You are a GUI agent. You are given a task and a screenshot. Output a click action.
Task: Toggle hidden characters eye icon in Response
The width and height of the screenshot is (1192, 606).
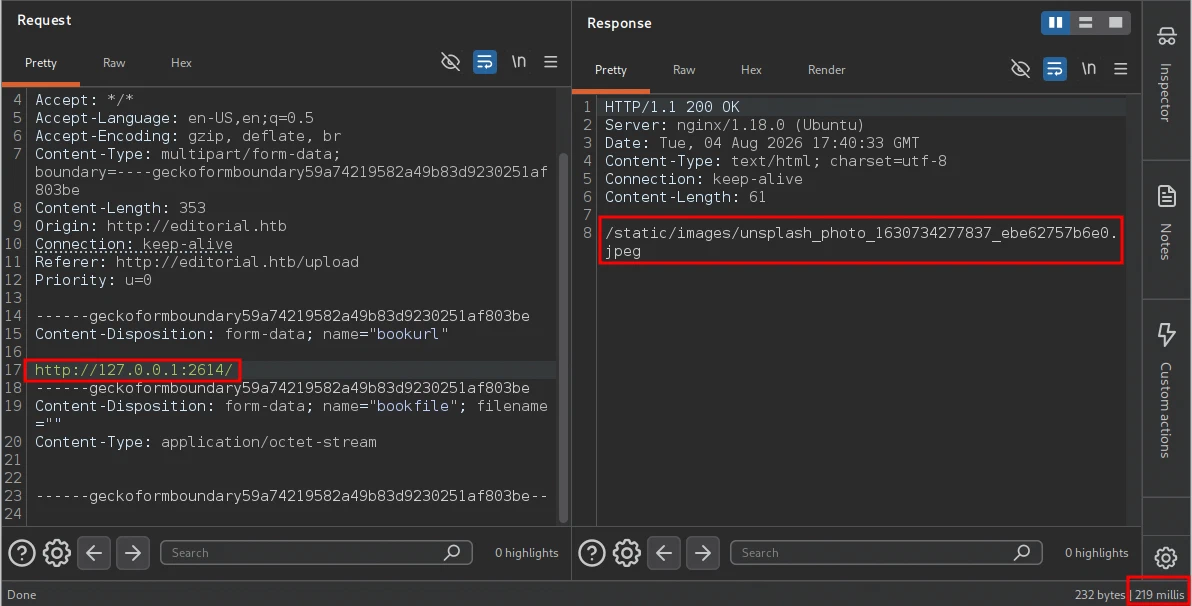coord(1021,69)
